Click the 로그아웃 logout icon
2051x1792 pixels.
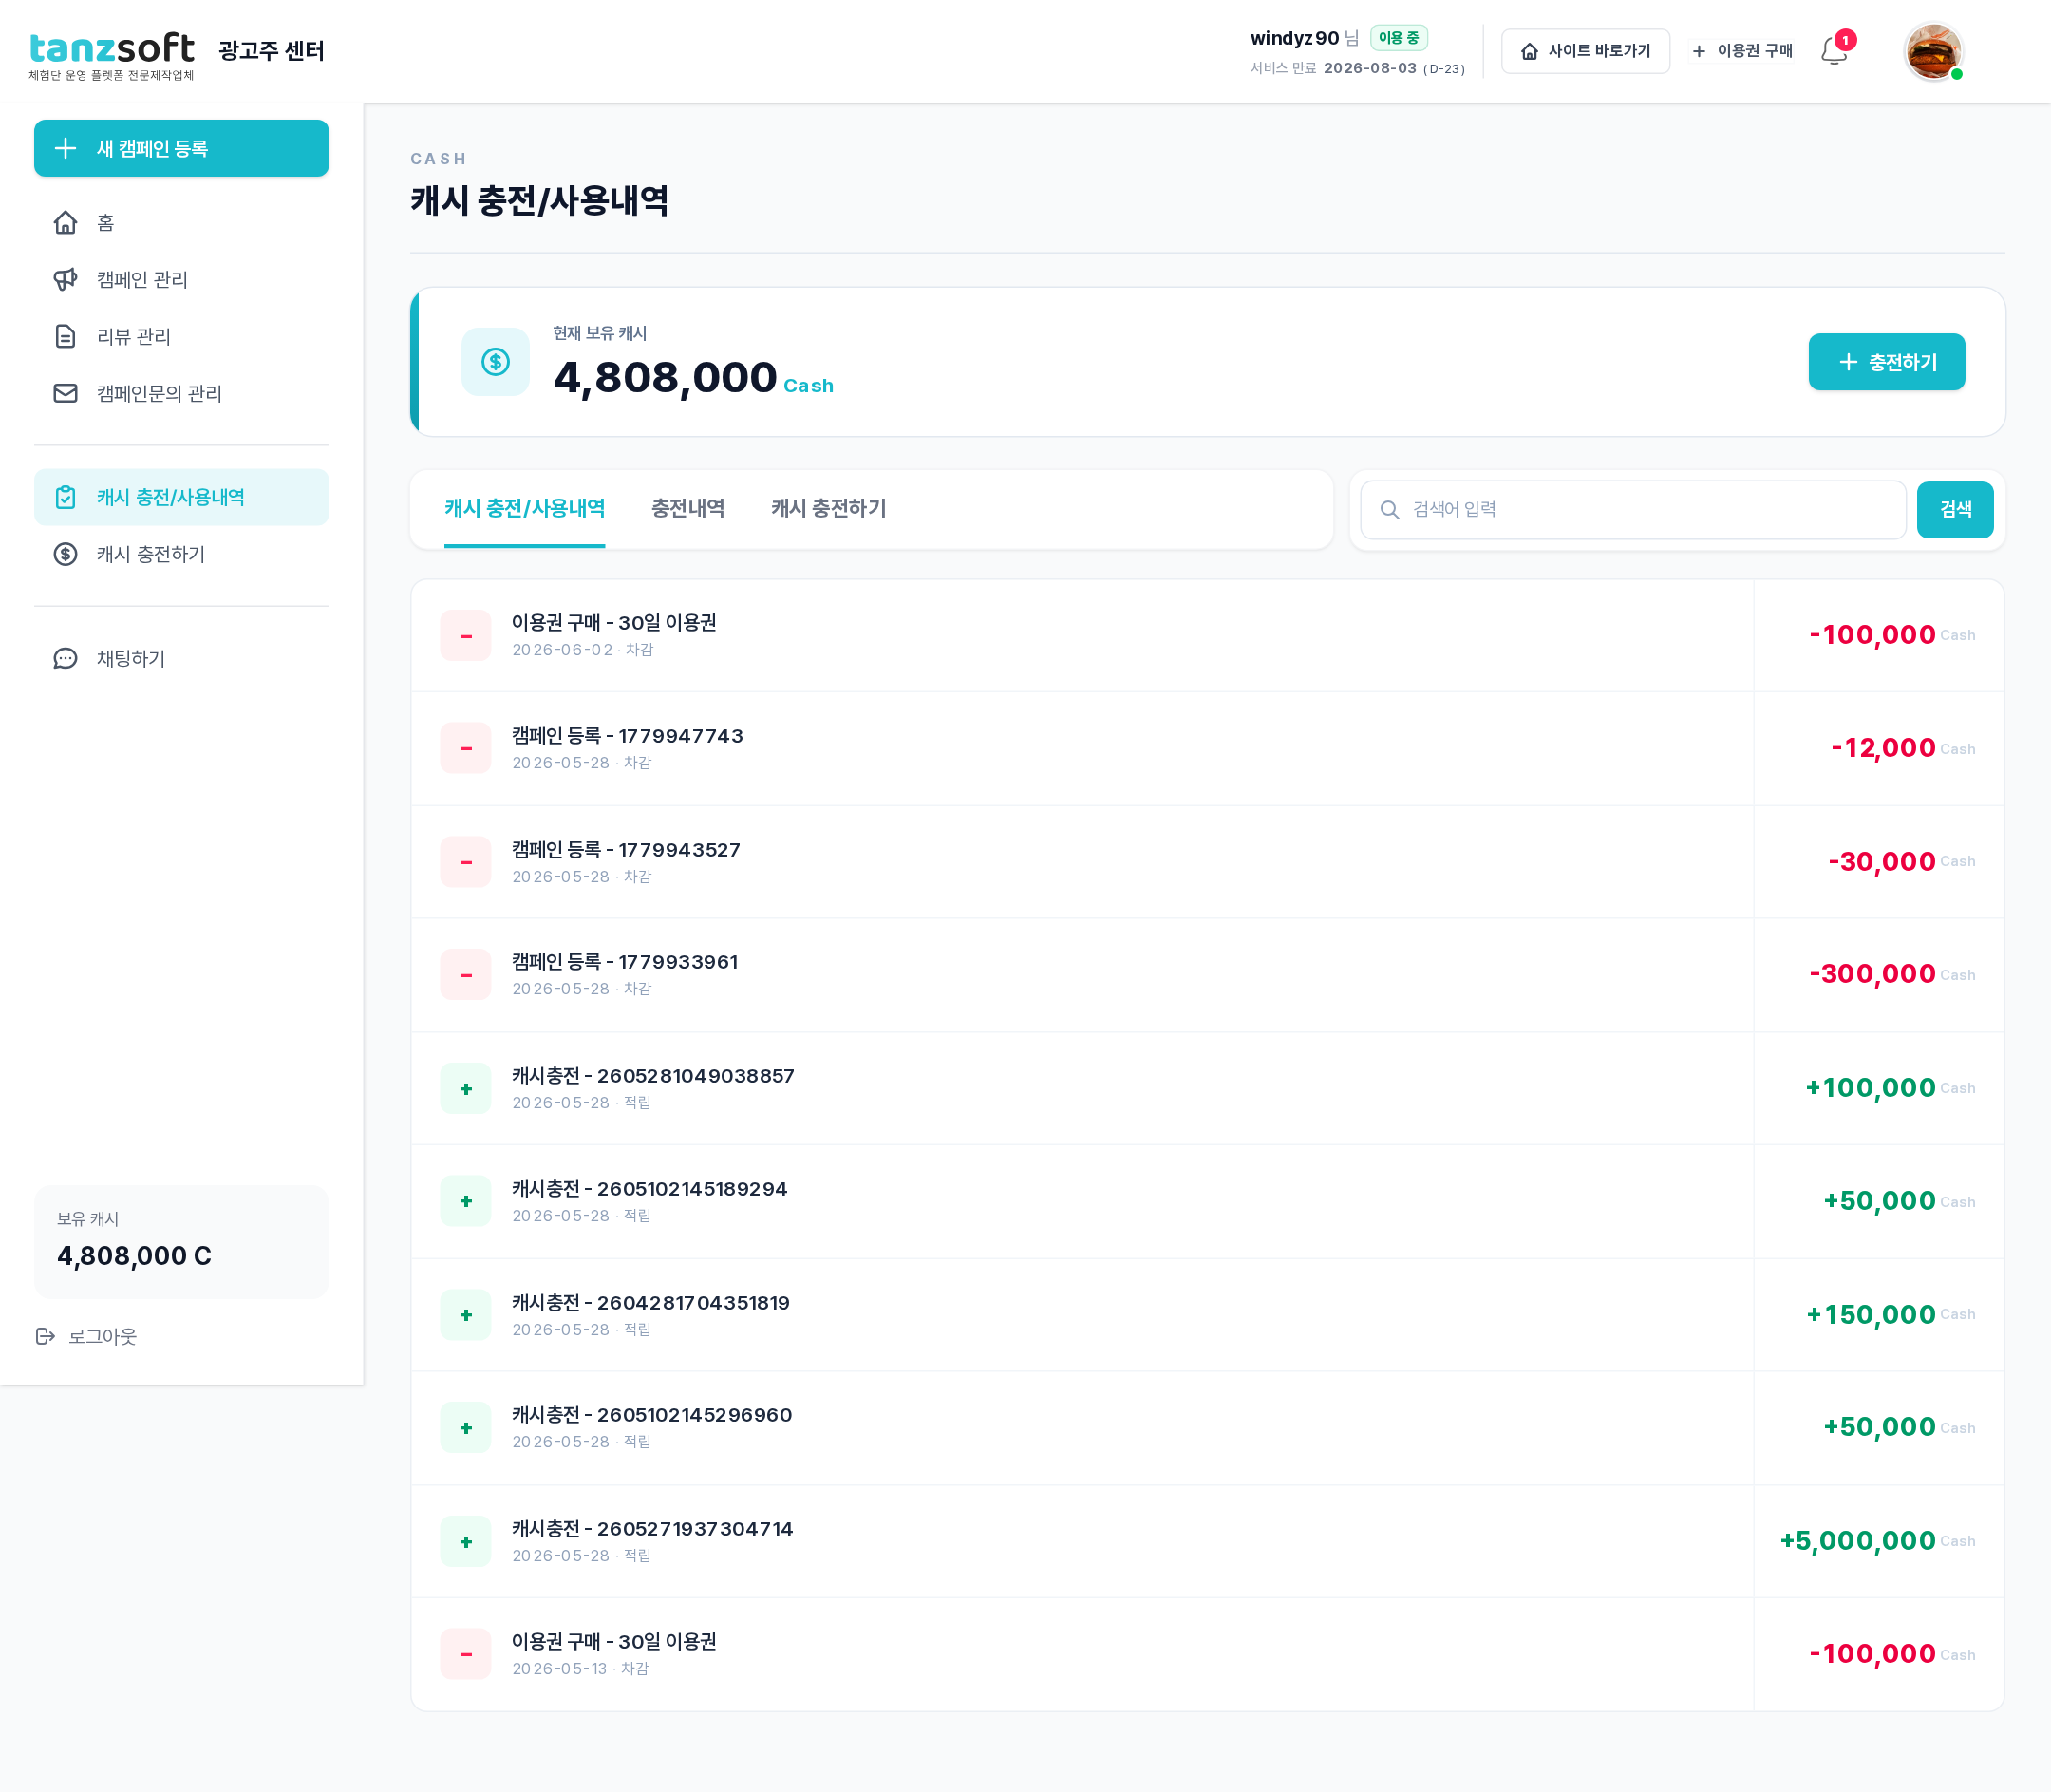(x=45, y=1336)
